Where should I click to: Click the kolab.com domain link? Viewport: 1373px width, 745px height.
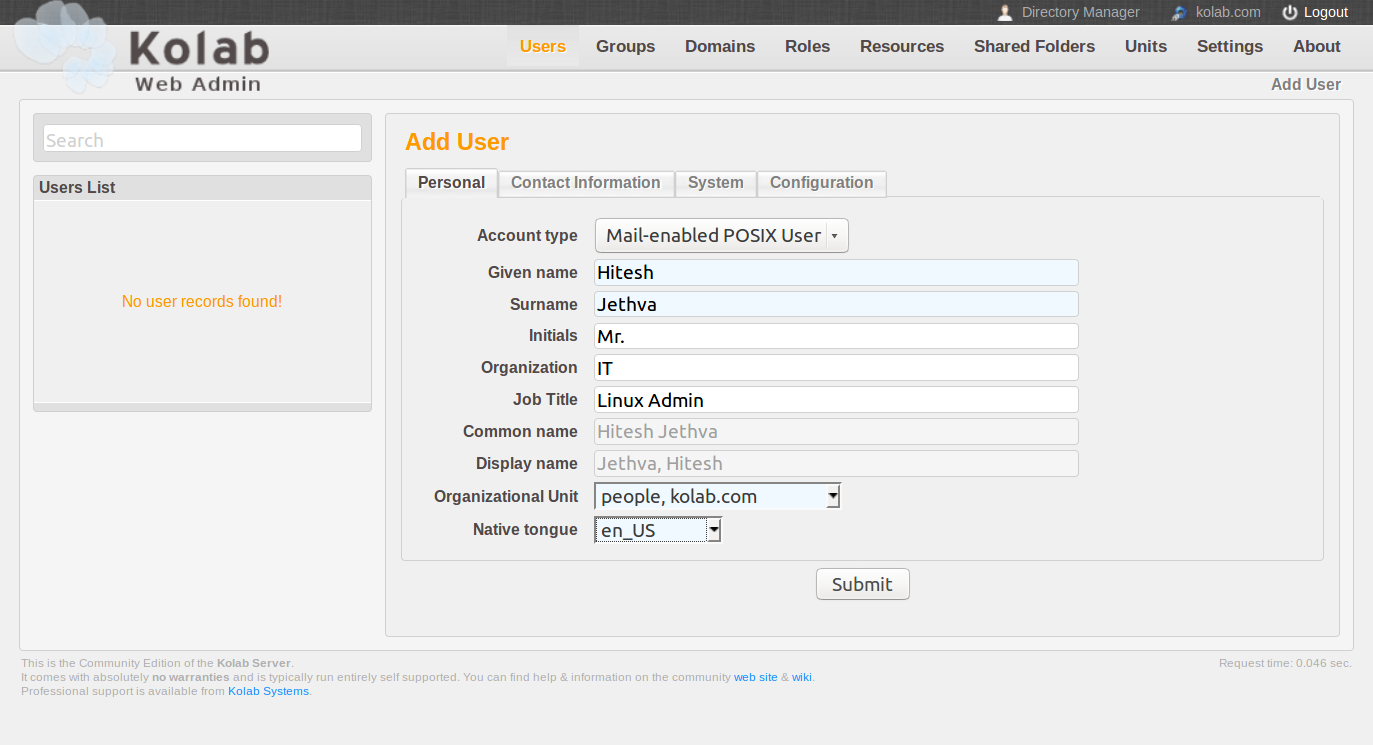(x=1228, y=13)
